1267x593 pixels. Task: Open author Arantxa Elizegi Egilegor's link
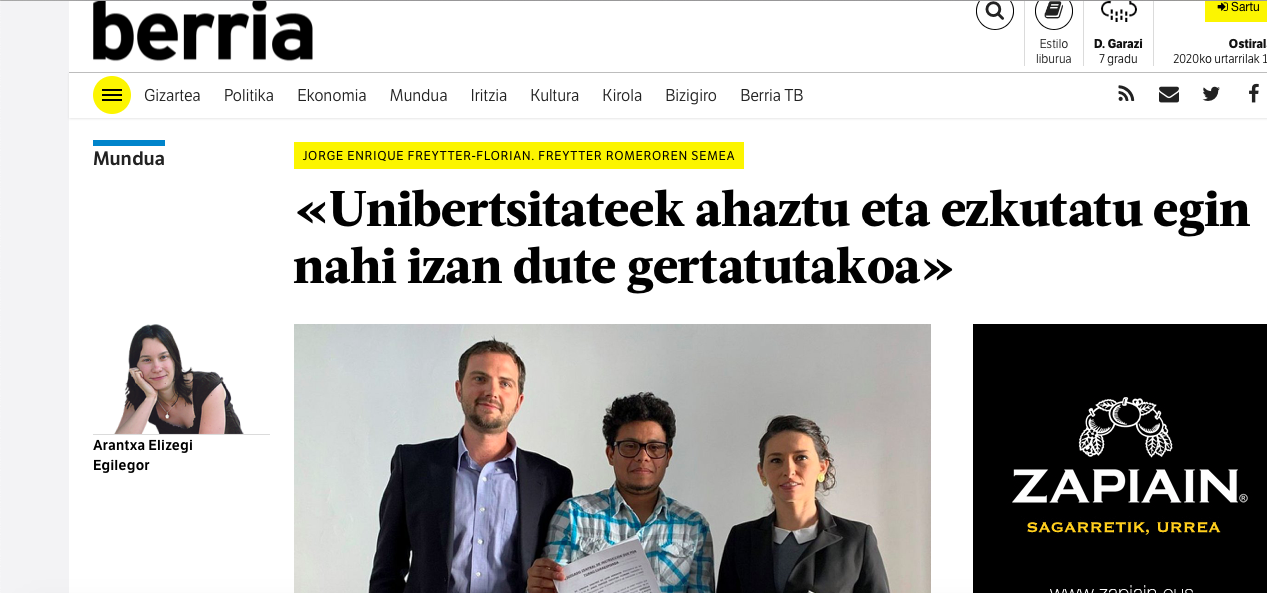(143, 455)
